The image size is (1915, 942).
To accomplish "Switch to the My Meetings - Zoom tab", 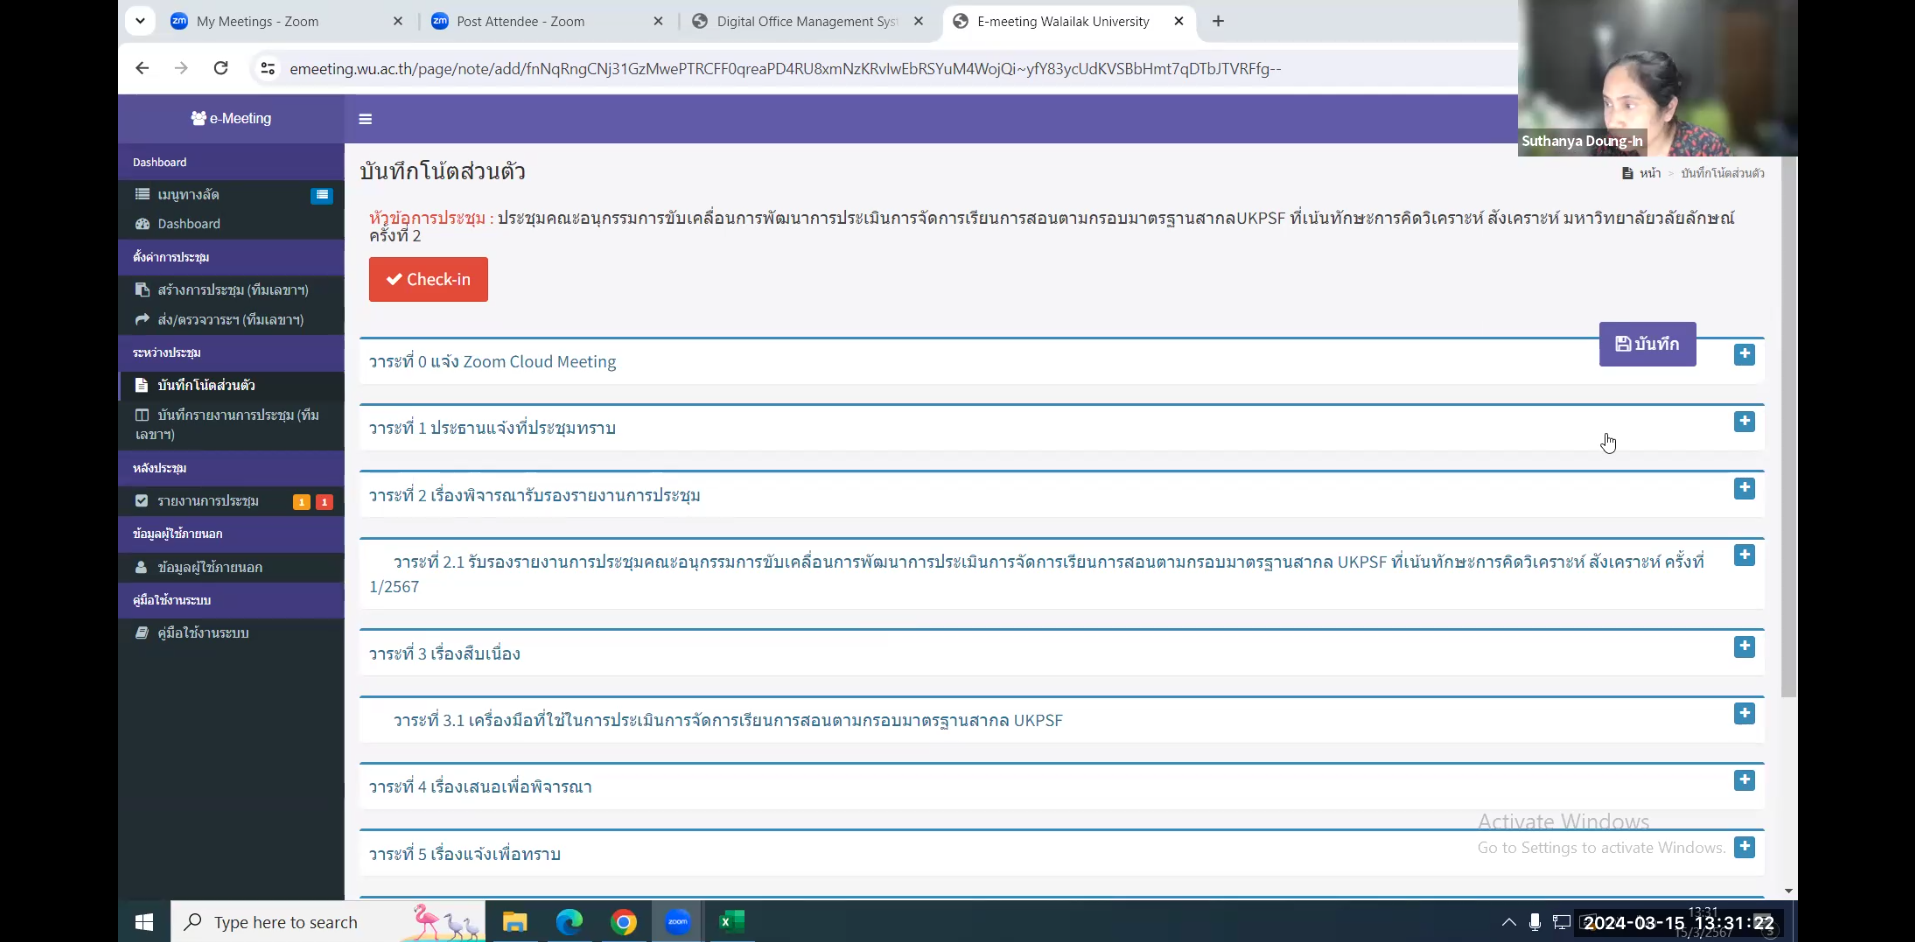I will pyautogui.click(x=257, y=21).
